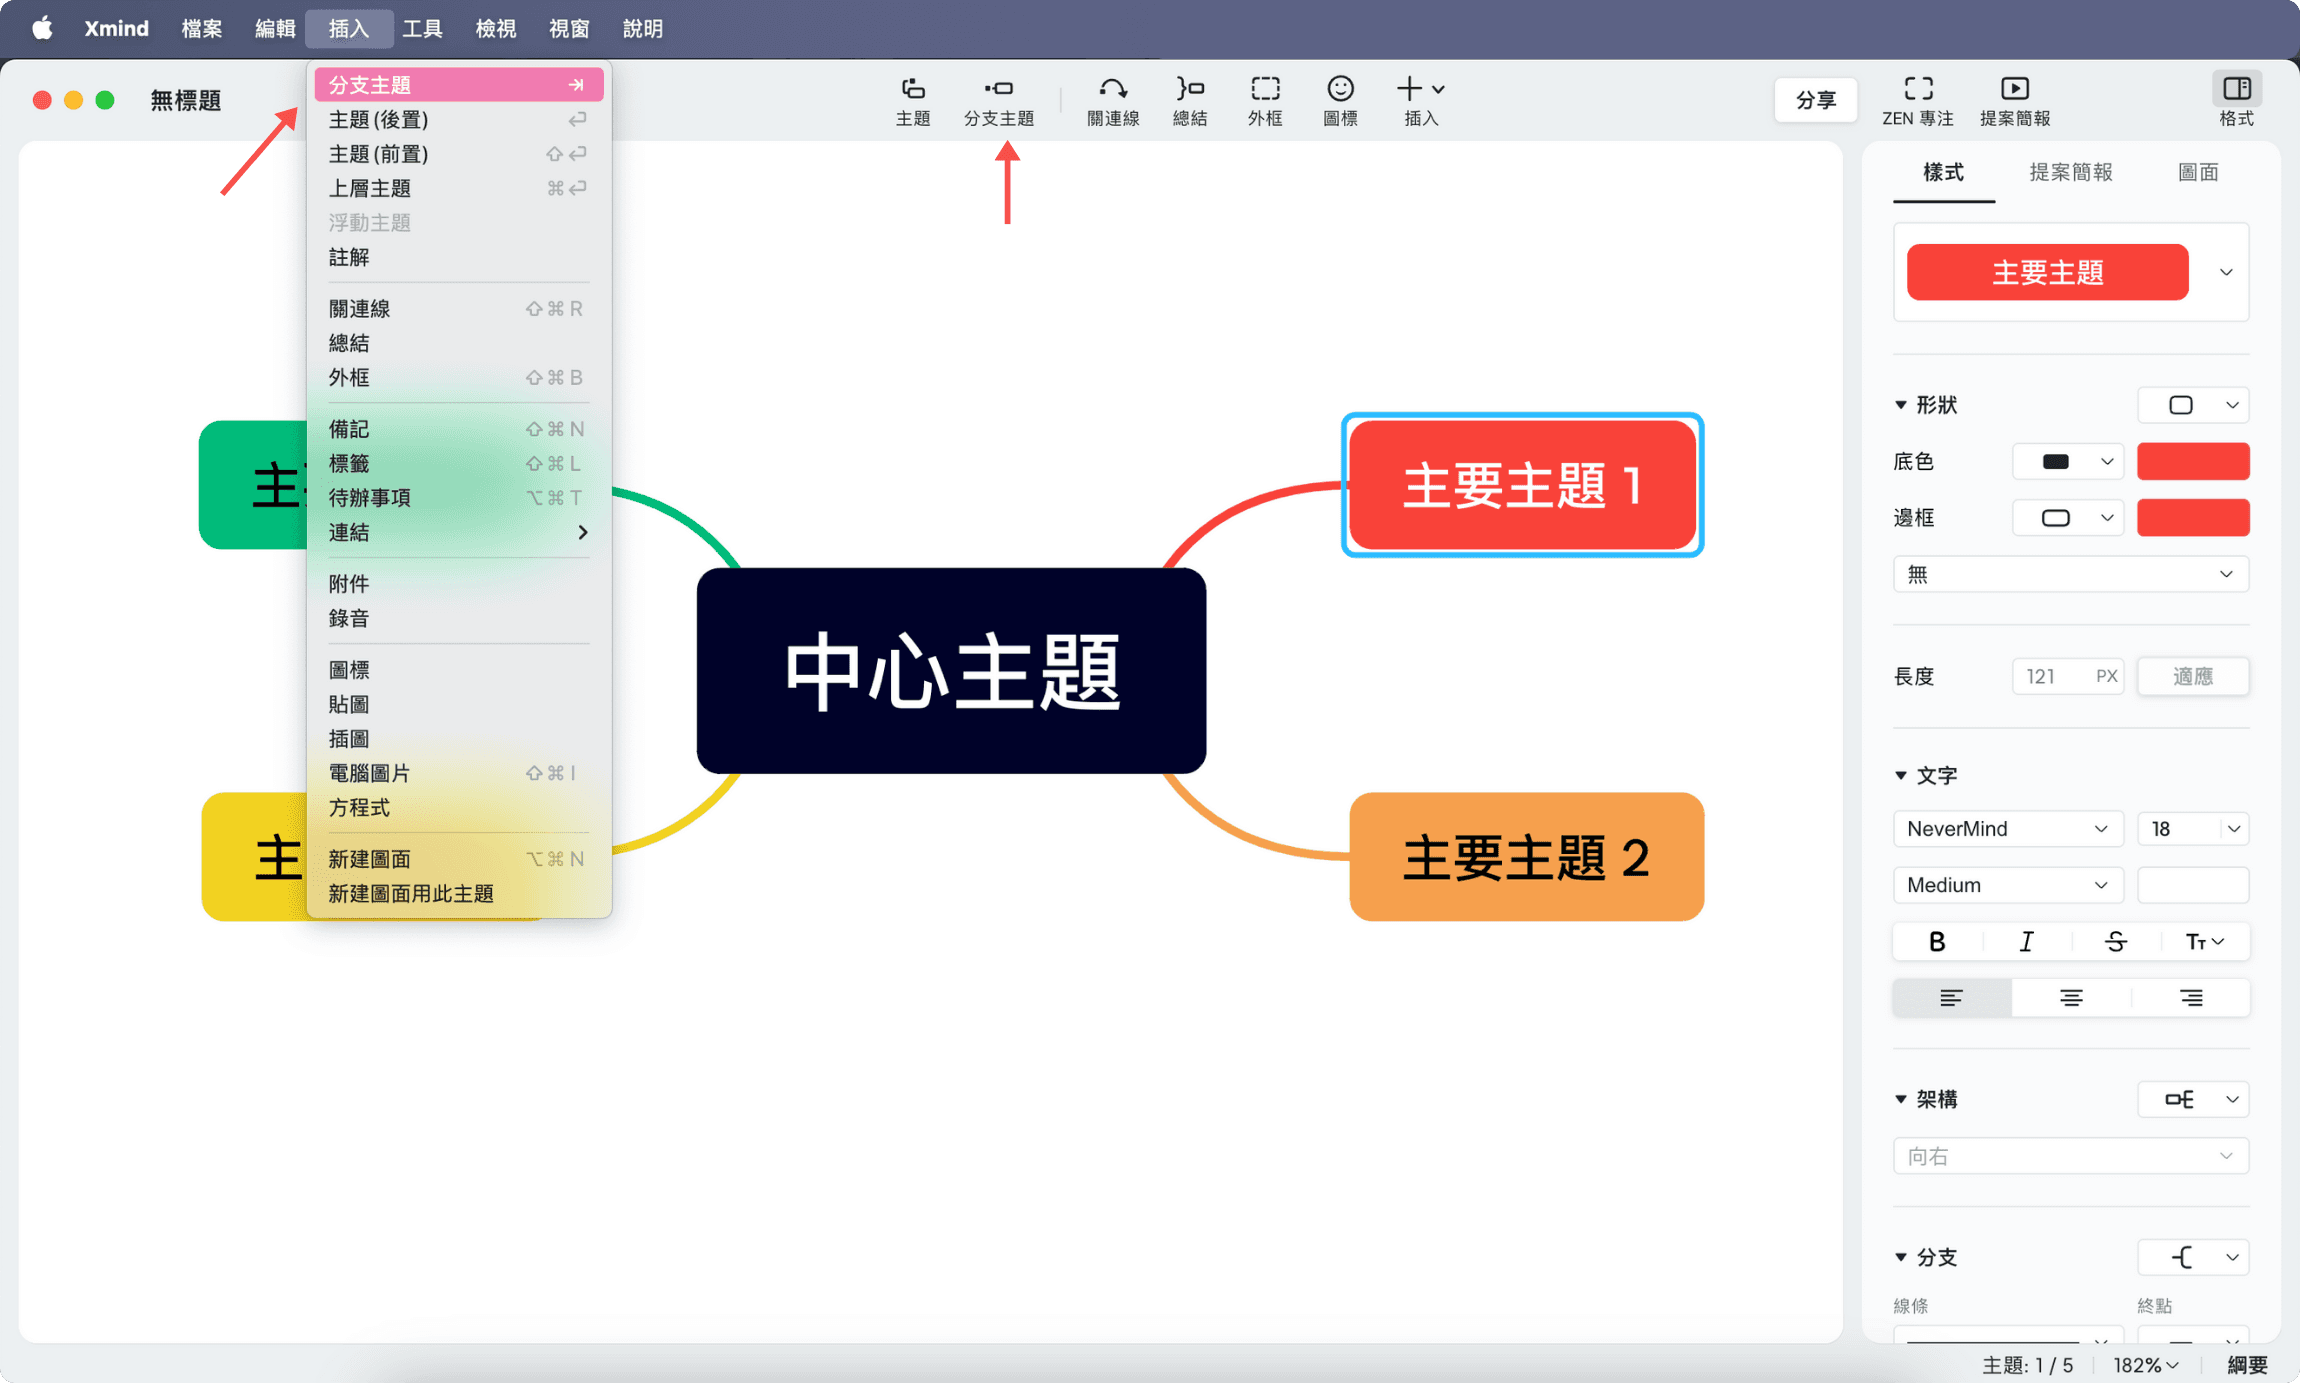2300x1397 pixels.
Task: Select the 關連線 relationship tool
Action: click(1111, 100)
